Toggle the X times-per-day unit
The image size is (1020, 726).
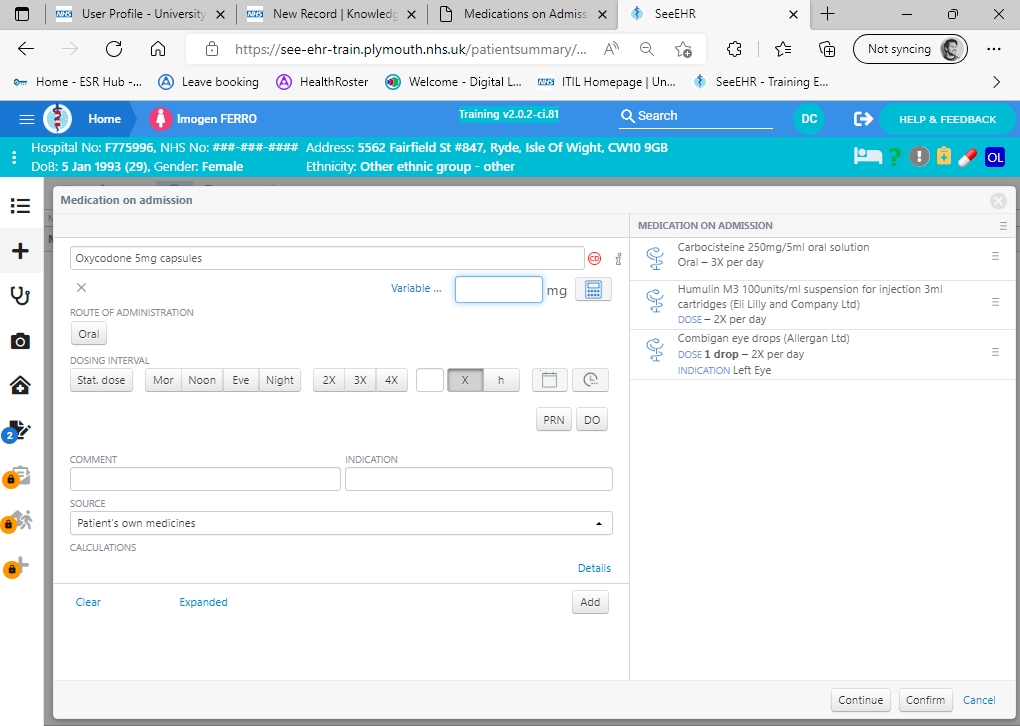coord(465,380)
